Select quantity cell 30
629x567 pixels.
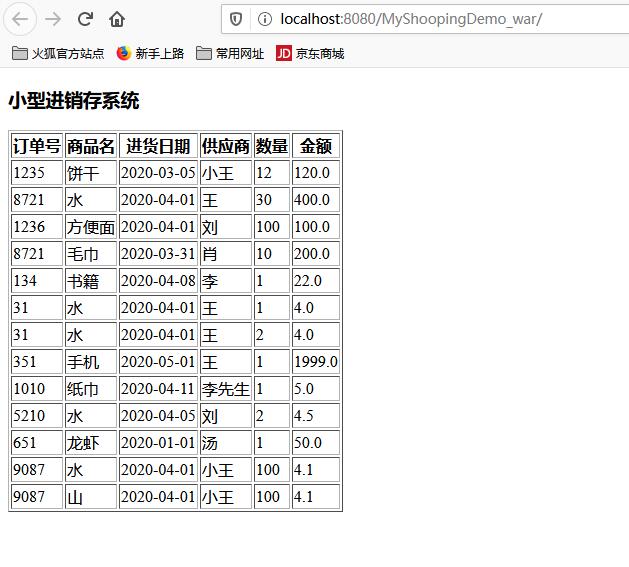272,199
